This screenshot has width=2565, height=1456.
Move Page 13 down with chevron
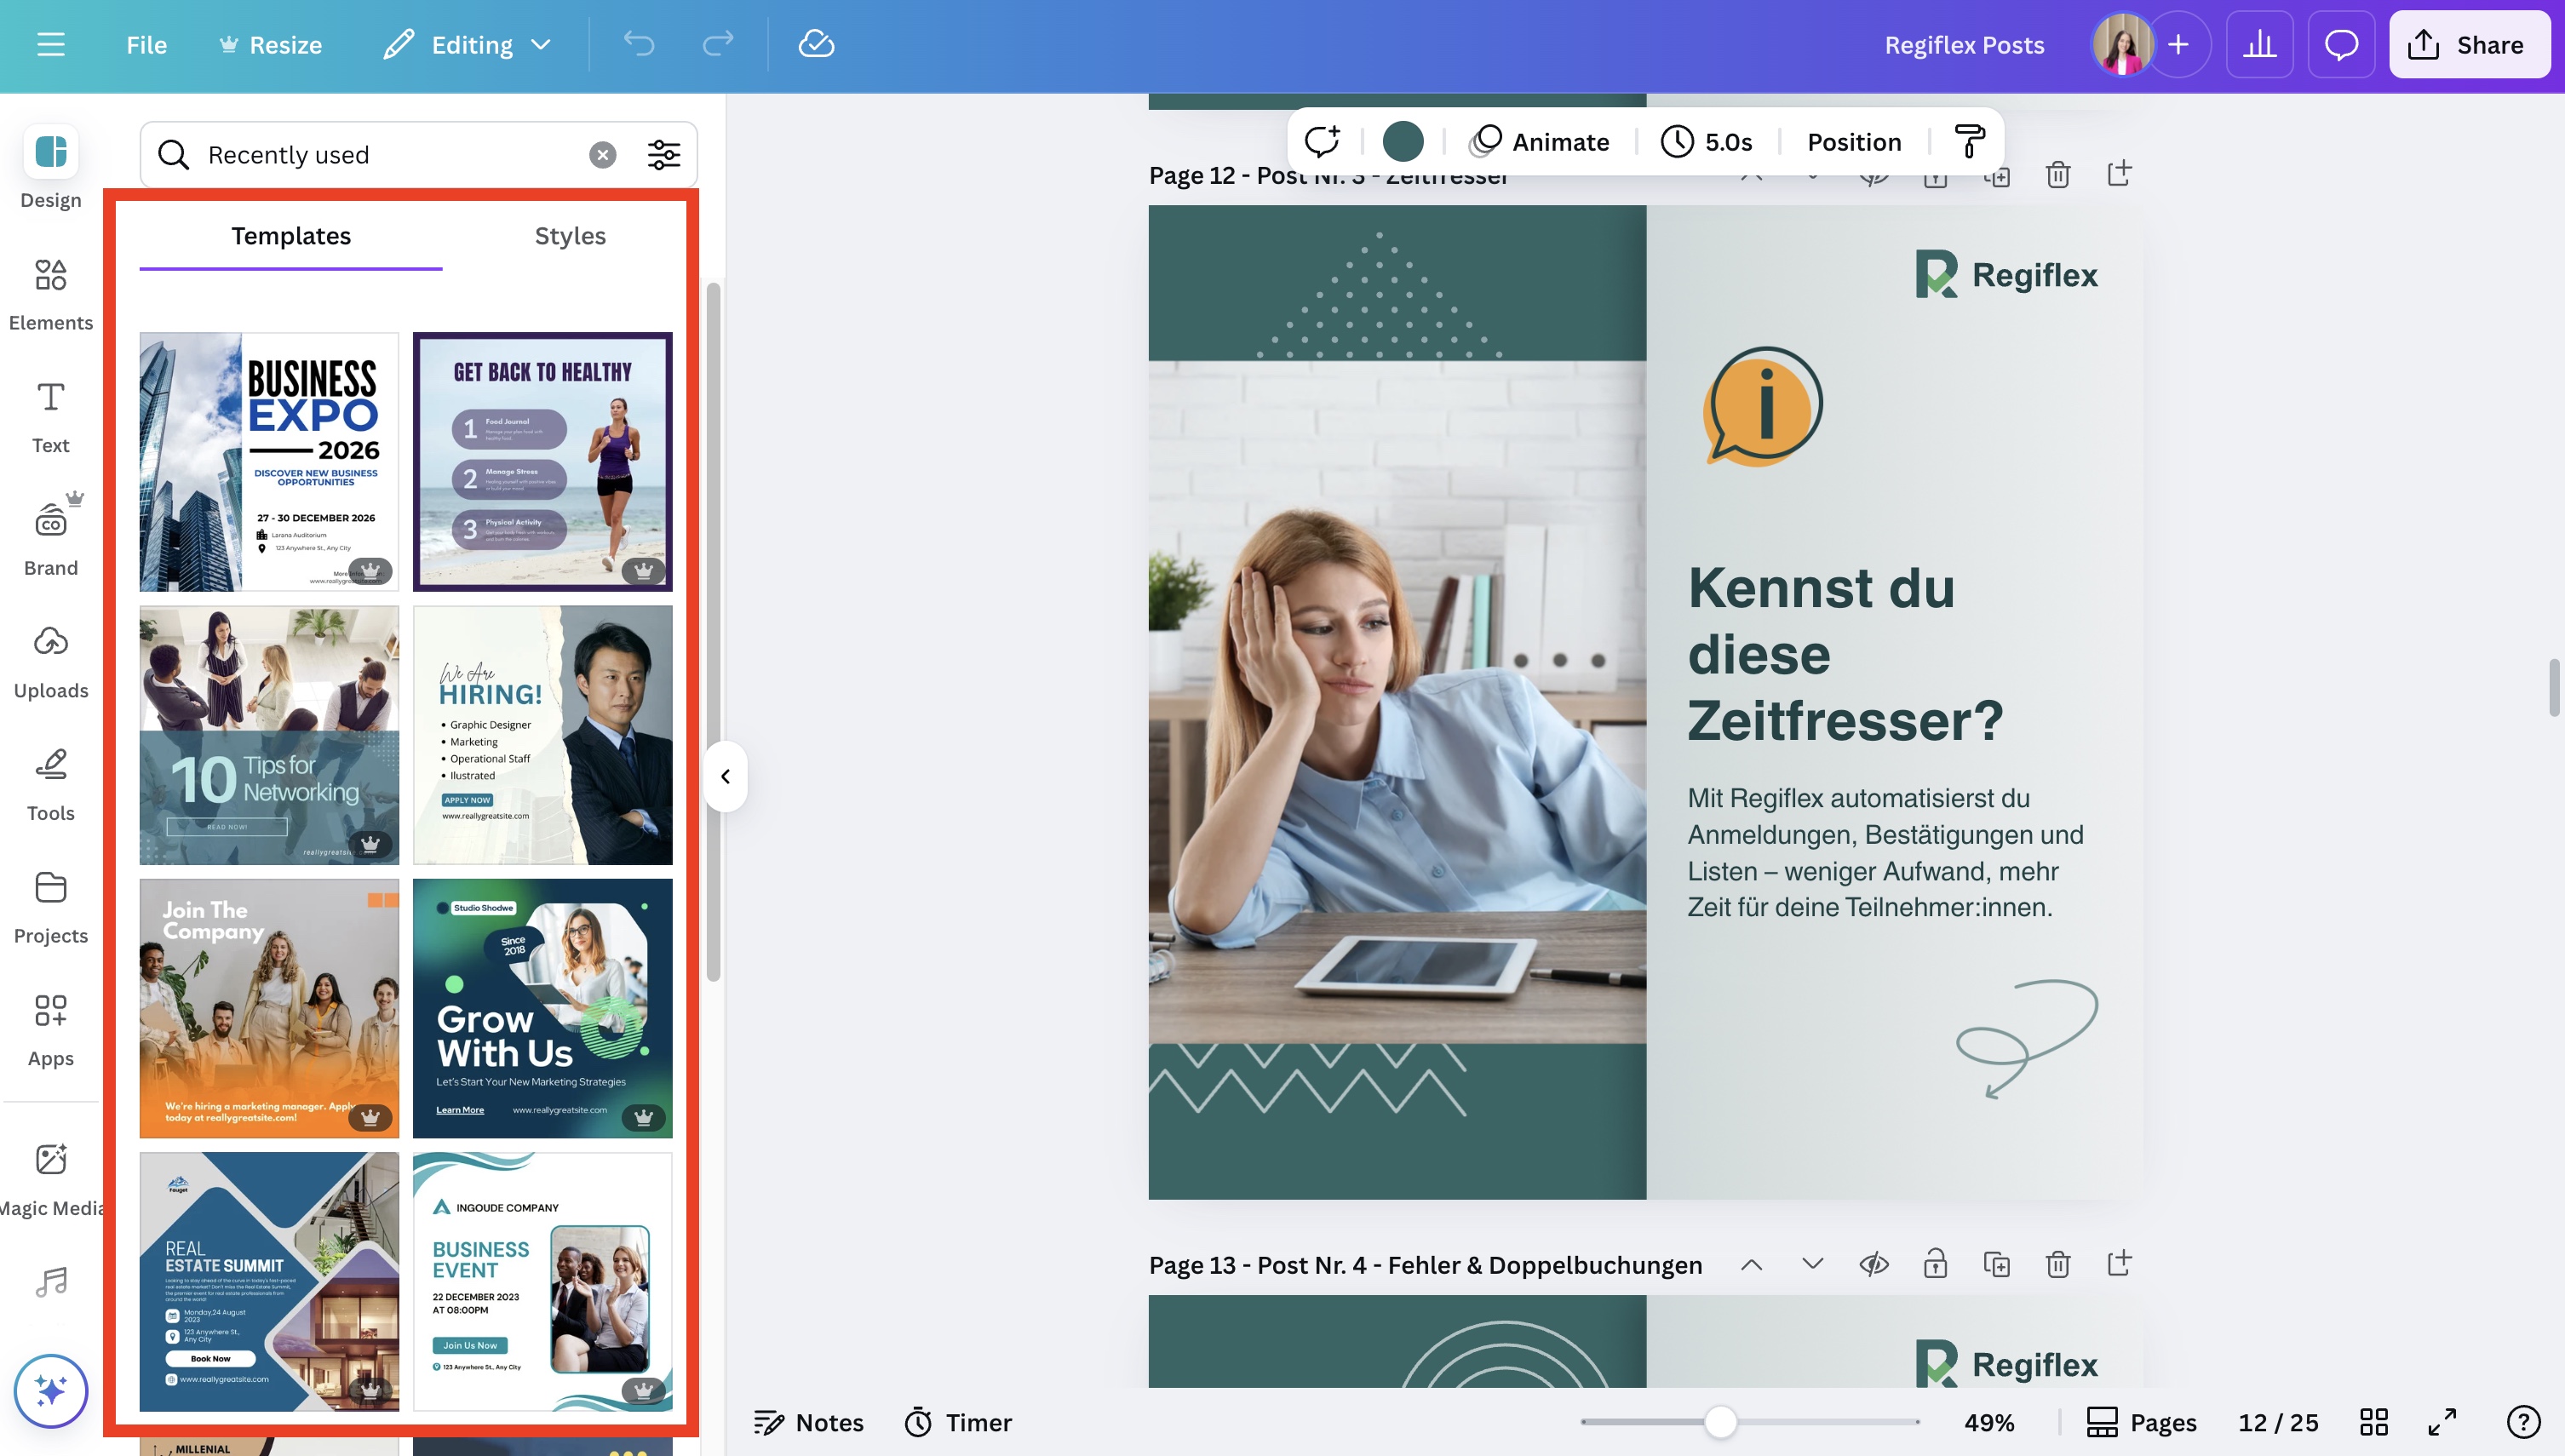1812,1264
